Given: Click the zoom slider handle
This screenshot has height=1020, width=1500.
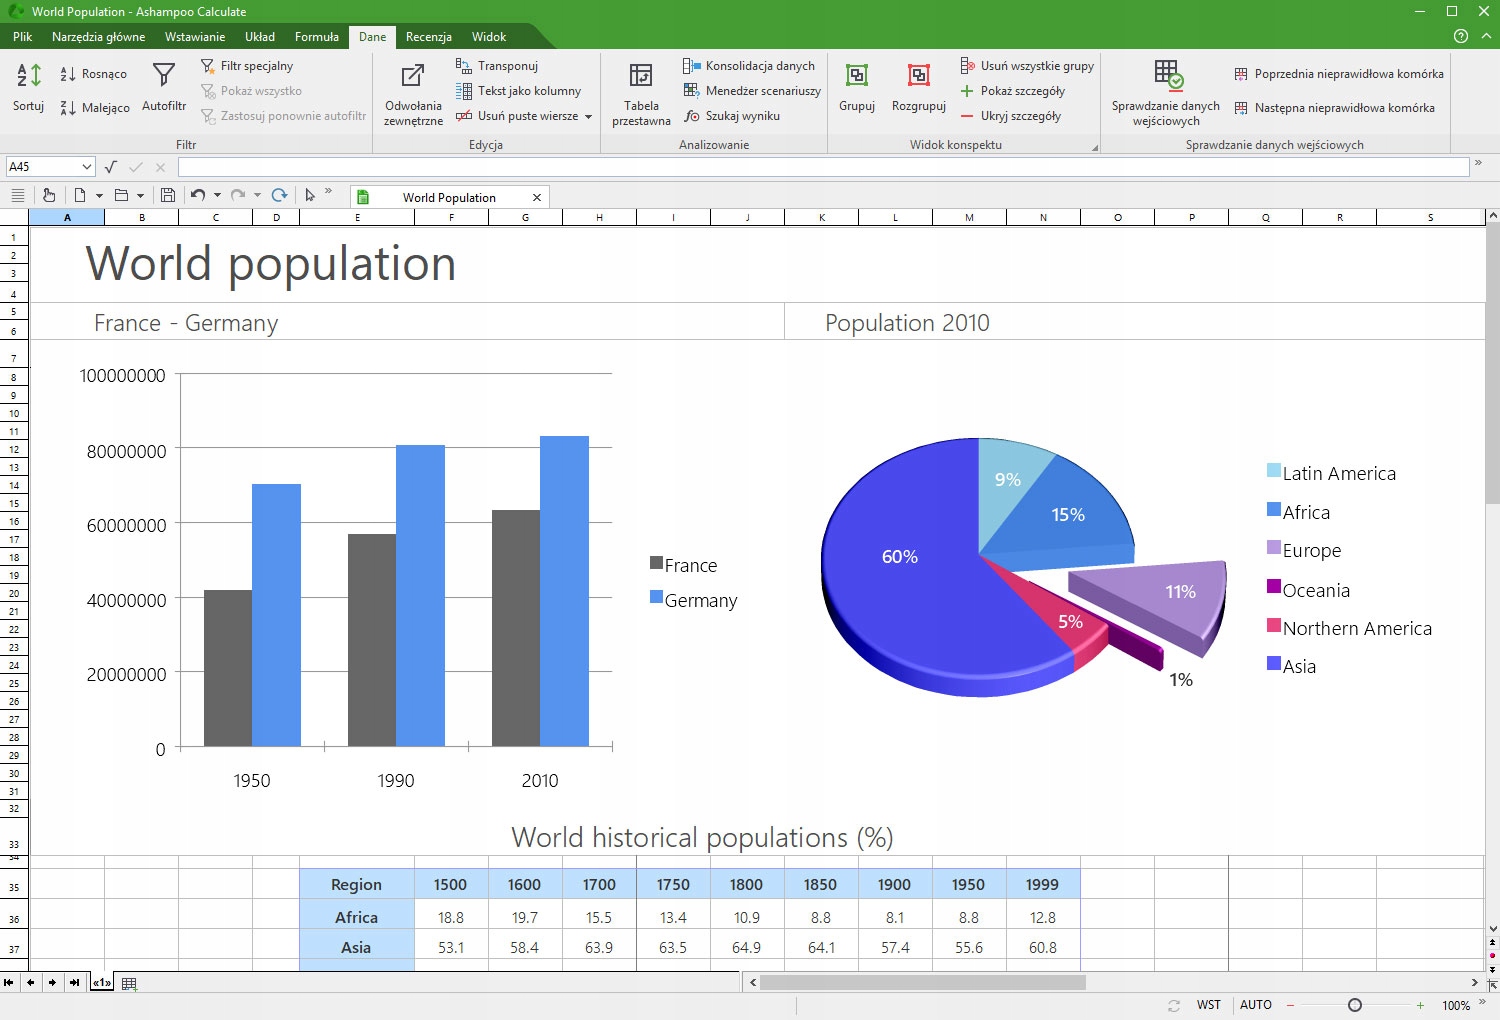Looking at the screenshot, I should [1354, 1005].
